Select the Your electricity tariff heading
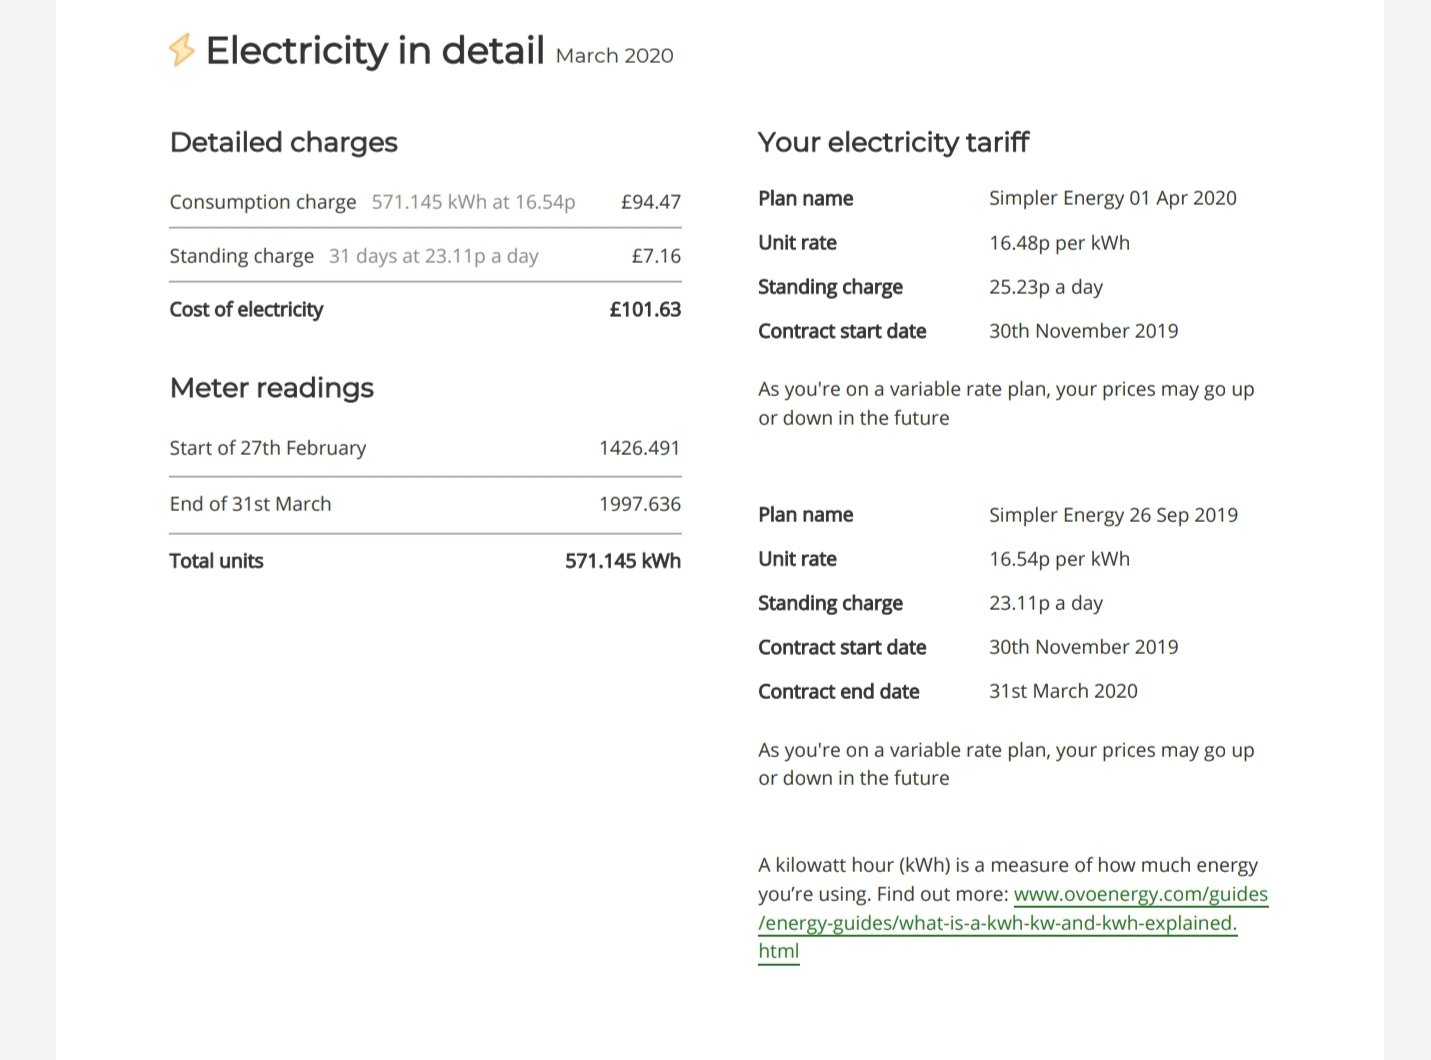1431x1060 pixels. tap(893, 142)
